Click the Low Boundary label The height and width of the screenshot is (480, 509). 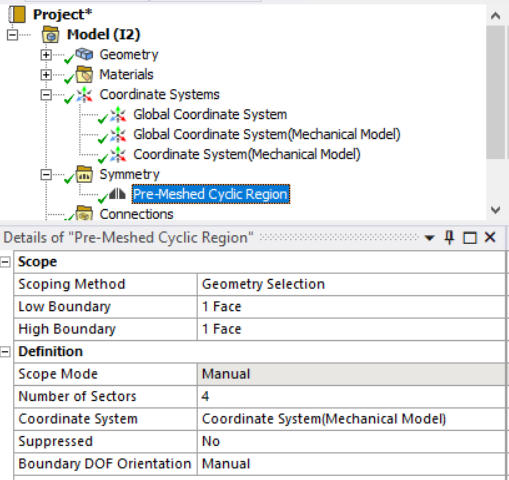[64, 307]
